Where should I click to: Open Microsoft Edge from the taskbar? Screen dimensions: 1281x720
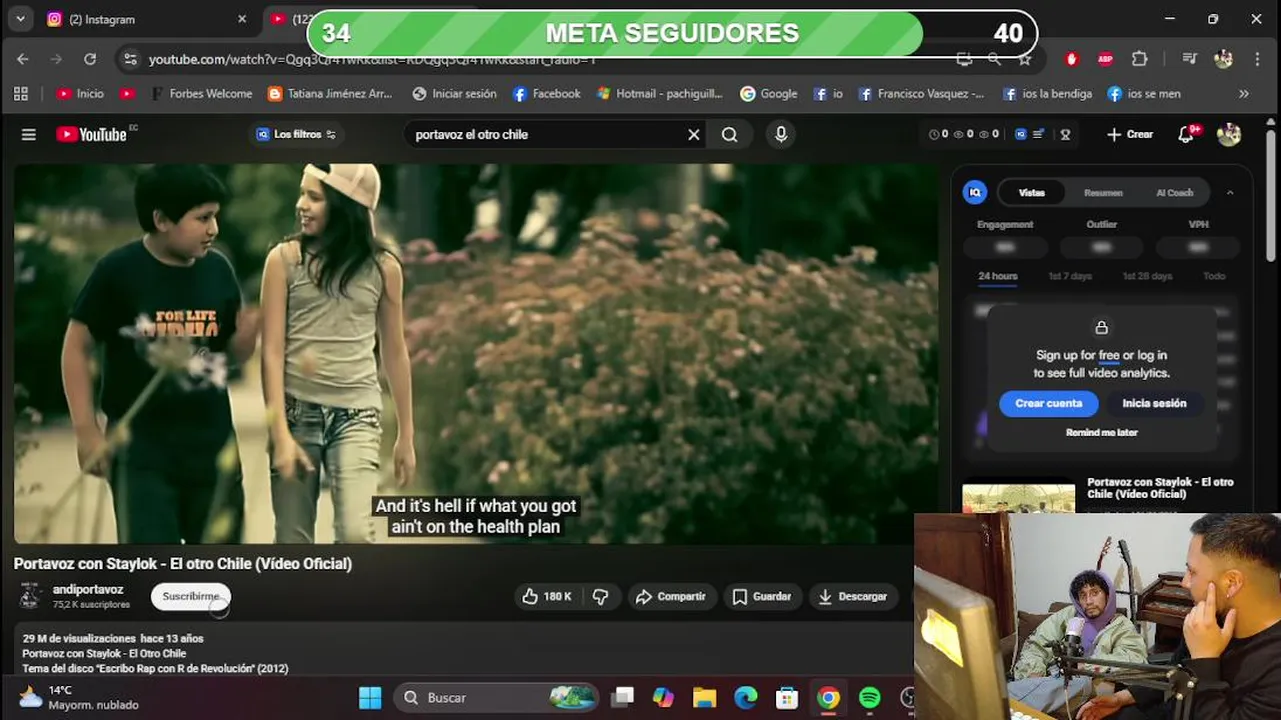click(746, 698)
